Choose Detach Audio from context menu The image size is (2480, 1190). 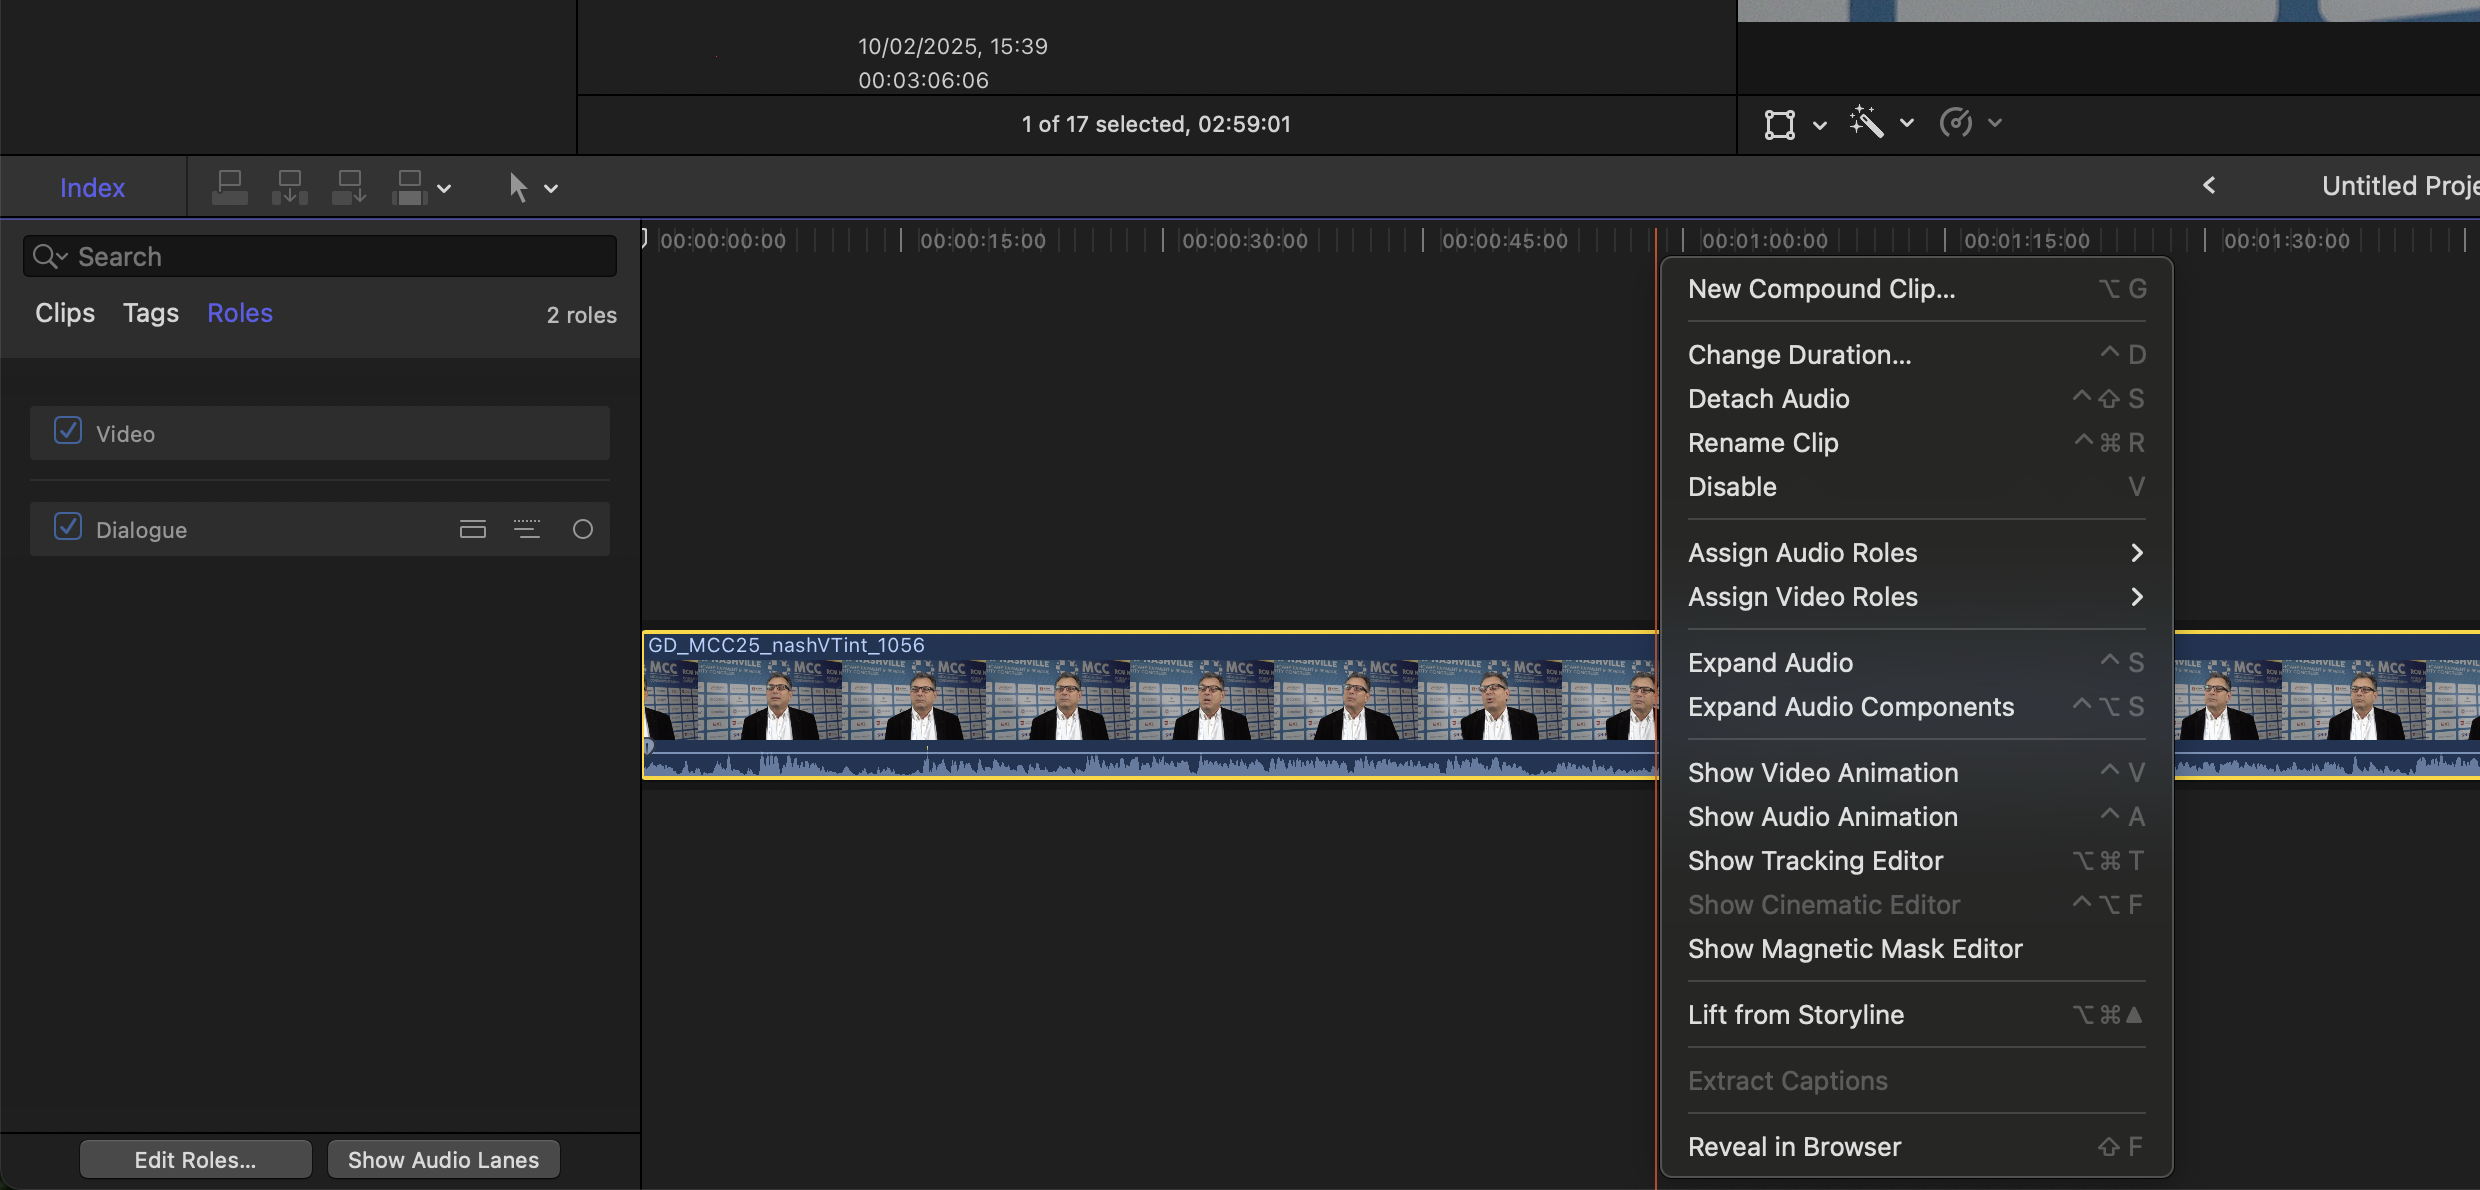coord(1768,399)
